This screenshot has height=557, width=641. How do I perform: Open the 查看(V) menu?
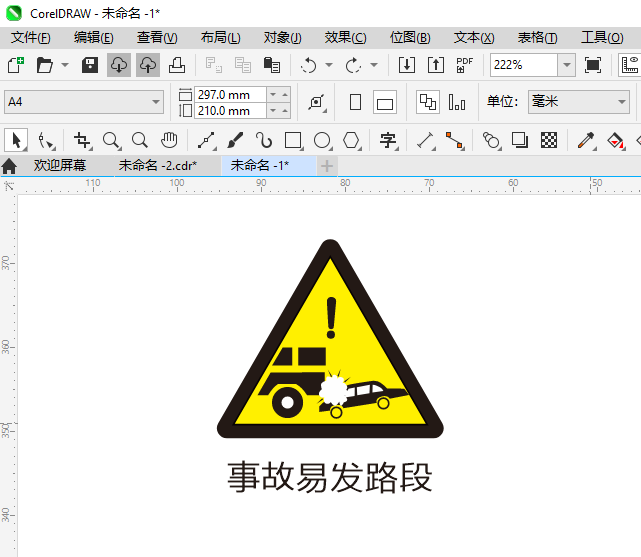pyautogui.click(x=157, y=38)
